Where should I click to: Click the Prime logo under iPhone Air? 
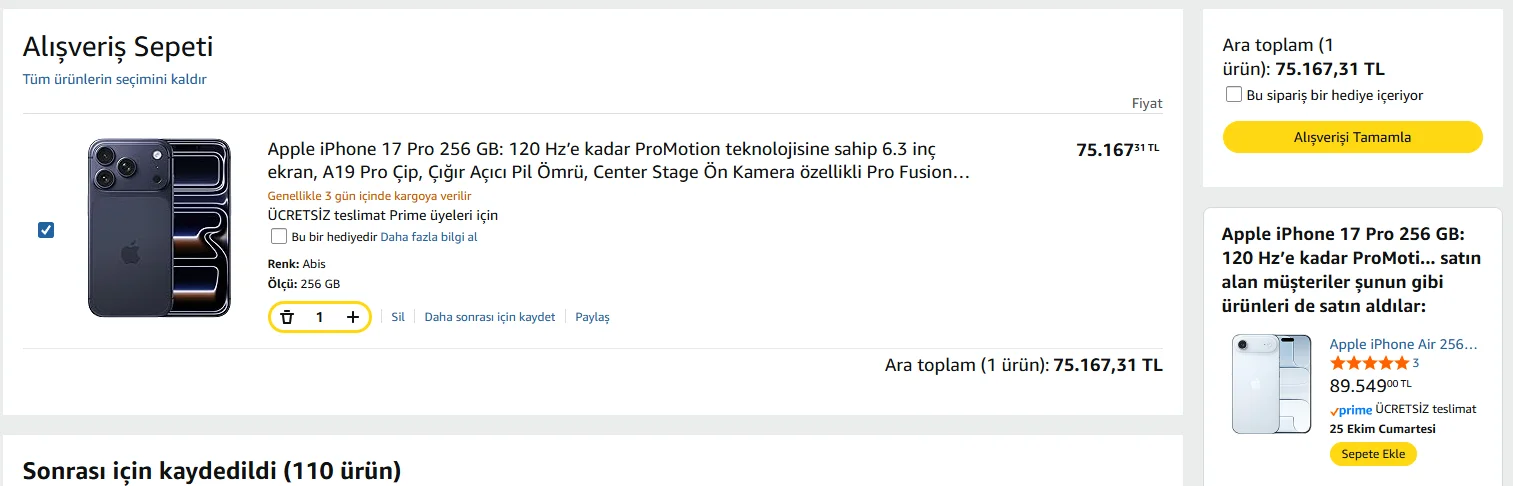pos(1351,410)
